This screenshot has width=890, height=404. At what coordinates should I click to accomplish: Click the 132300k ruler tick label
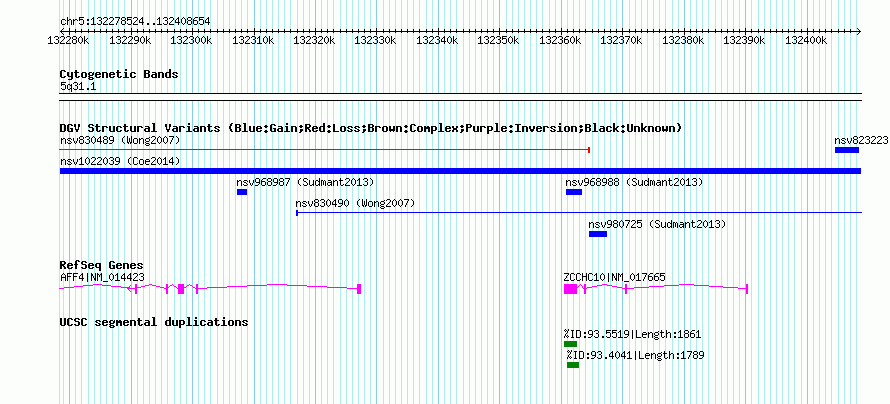[x=191, y=41]
